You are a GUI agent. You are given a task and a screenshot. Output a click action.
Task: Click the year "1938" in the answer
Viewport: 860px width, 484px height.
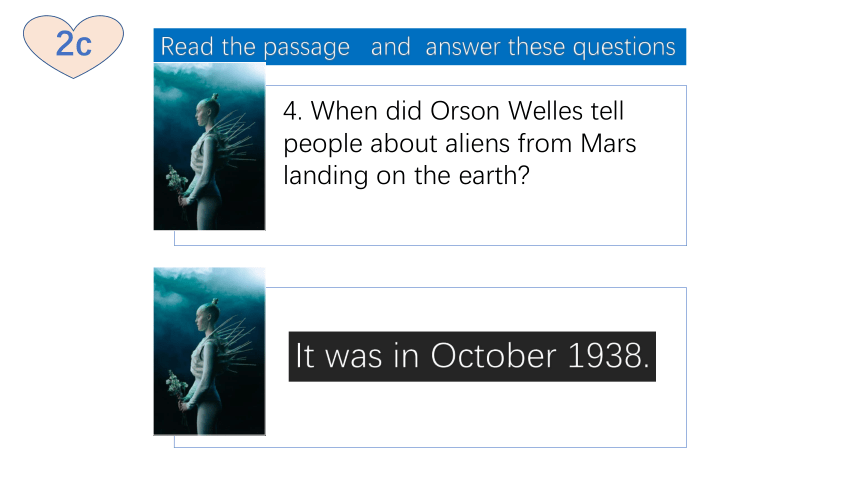[x=604, y=356]
